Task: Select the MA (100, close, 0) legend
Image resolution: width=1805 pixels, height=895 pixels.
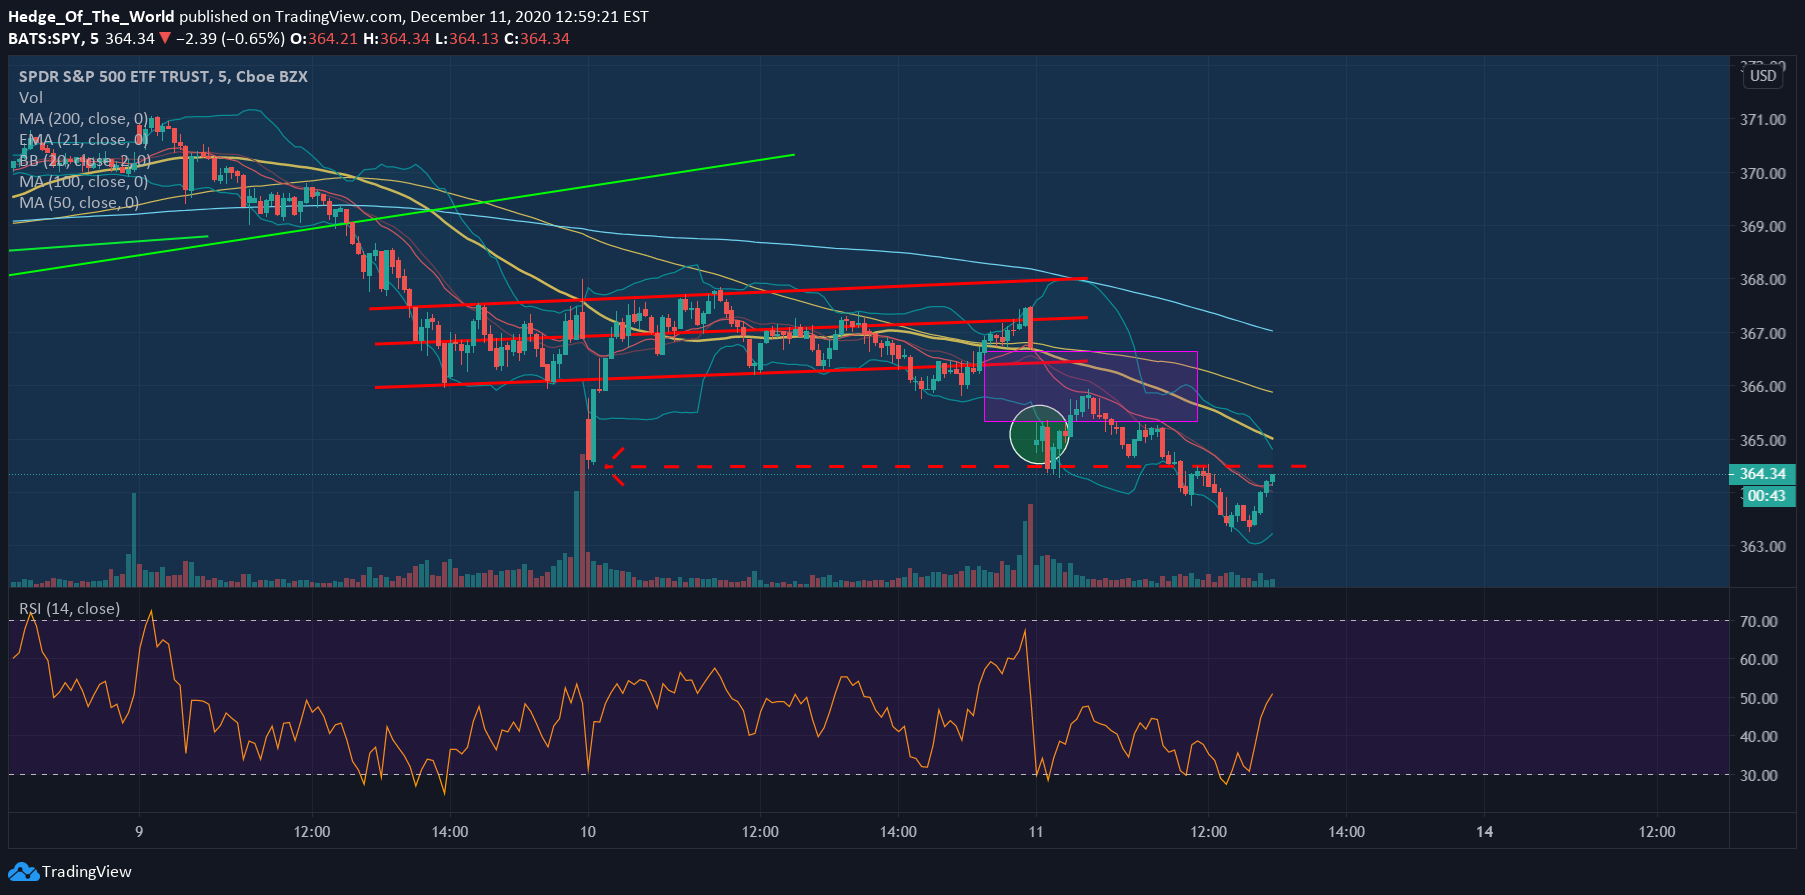Action: [83, 181]
